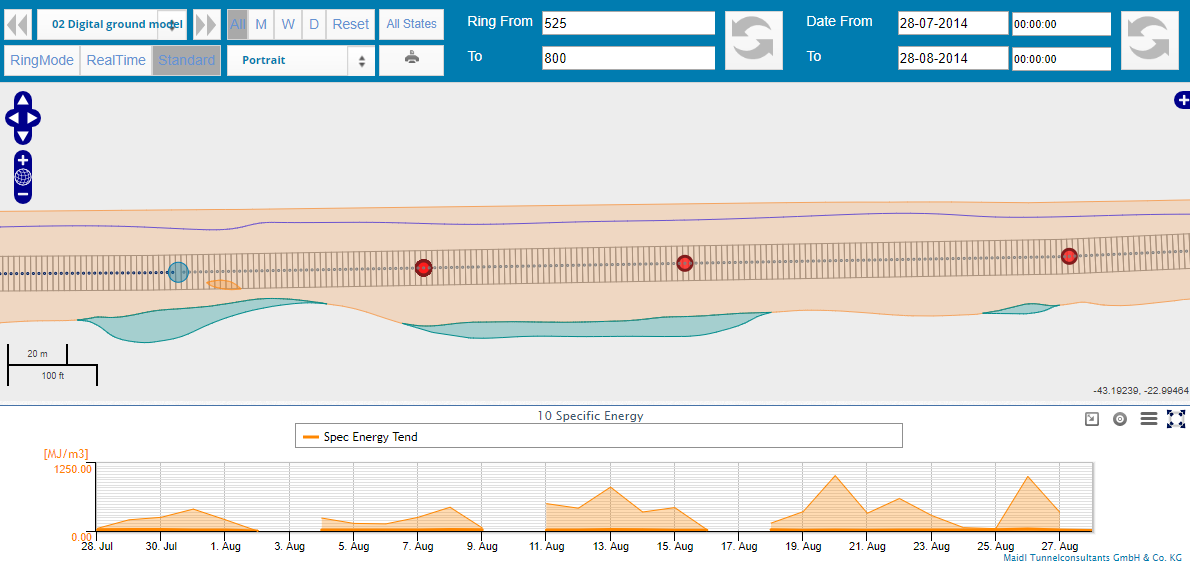Zoom in on the map
The image size is (1190, 564).
[x=23, y=160]
